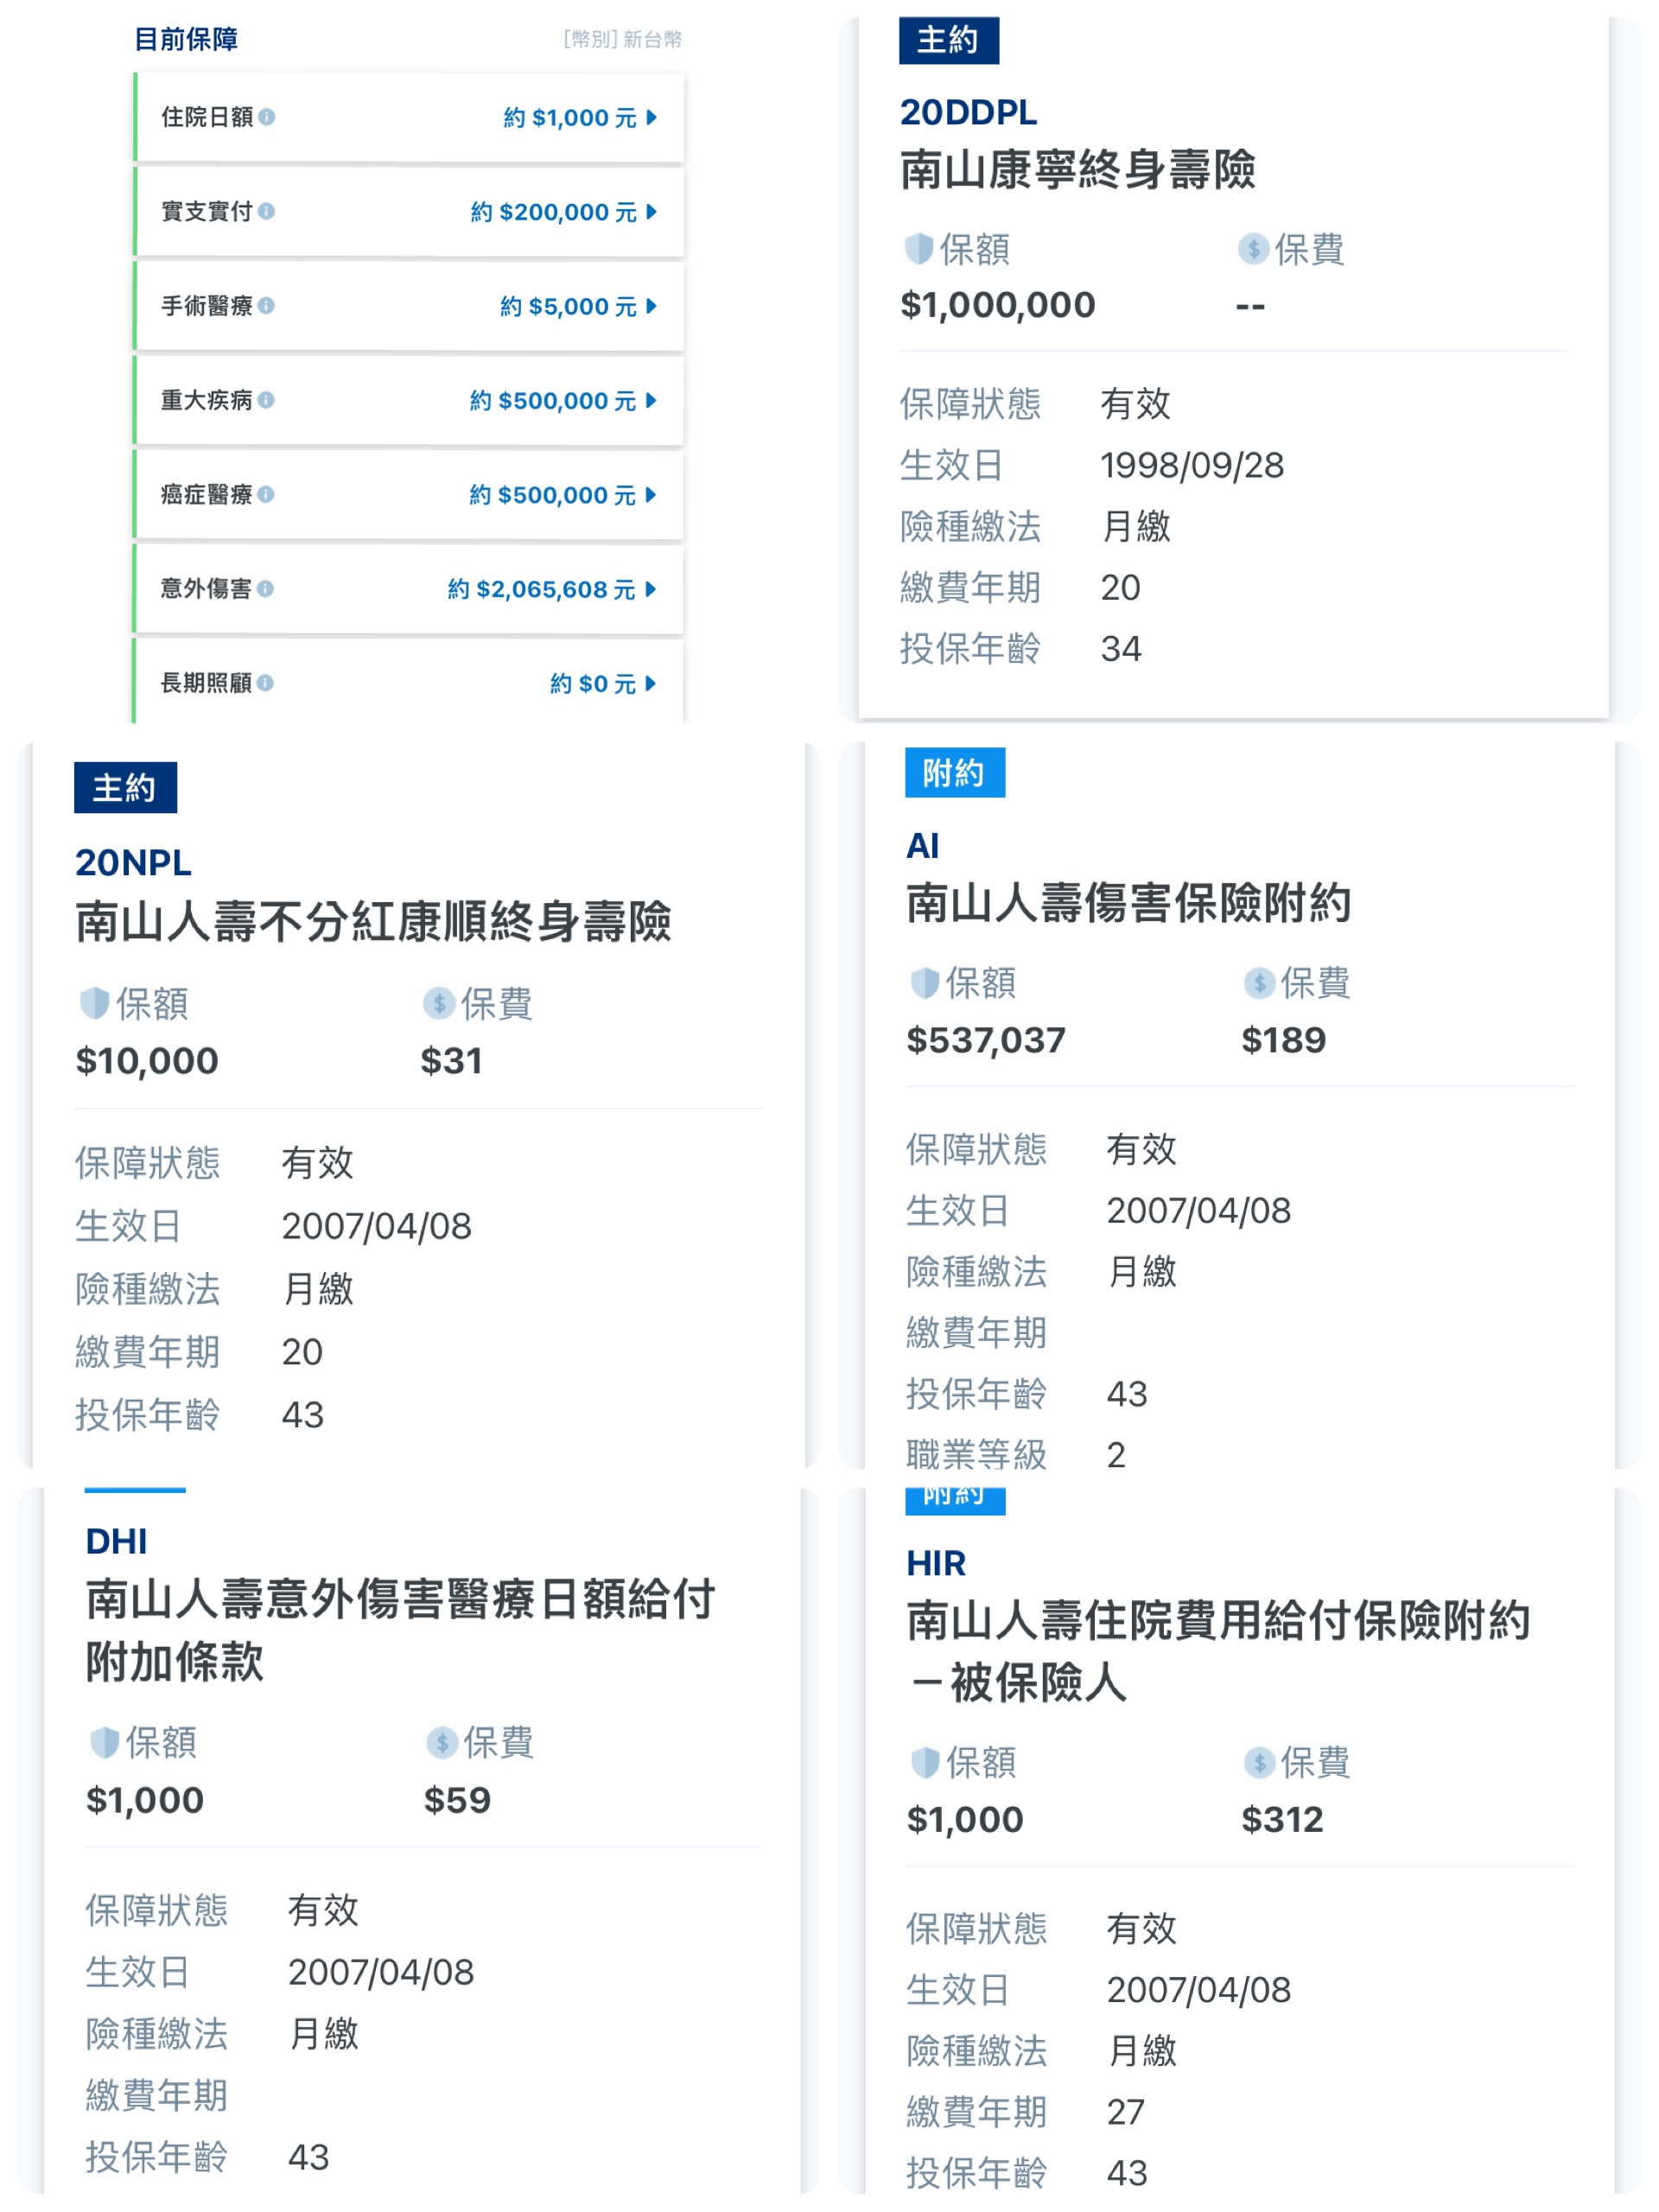The image size is (1659, 2212).
Task: Click dollar 保費 icon in AI rider card
Action: (1259, 983)
